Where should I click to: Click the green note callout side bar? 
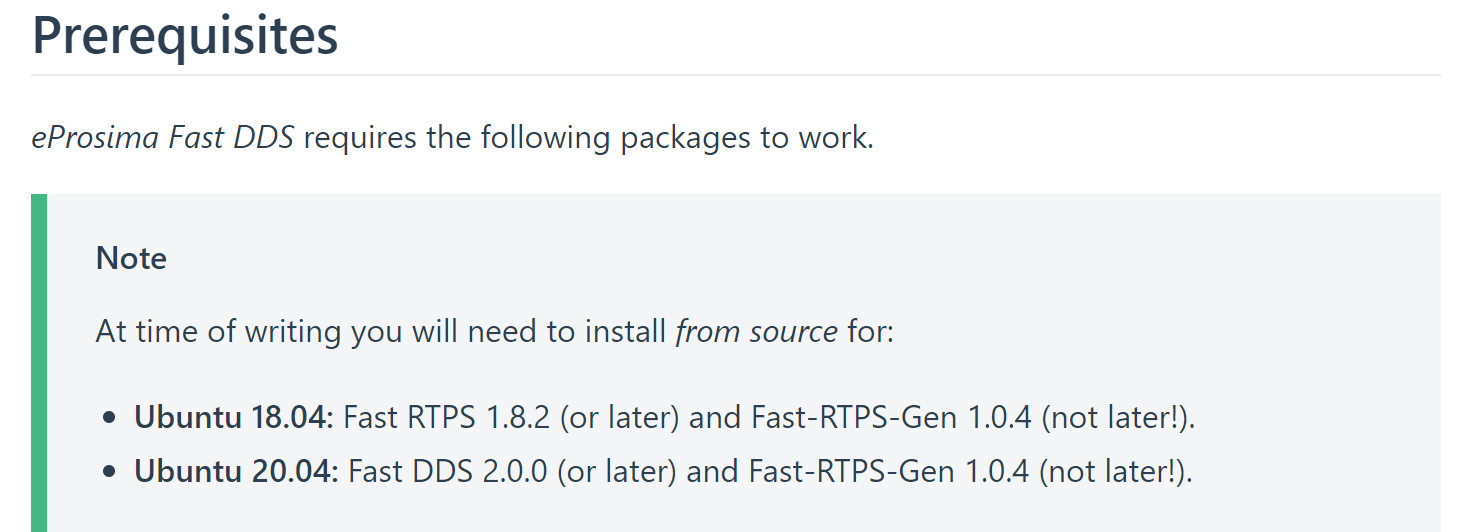pos(39,363)
